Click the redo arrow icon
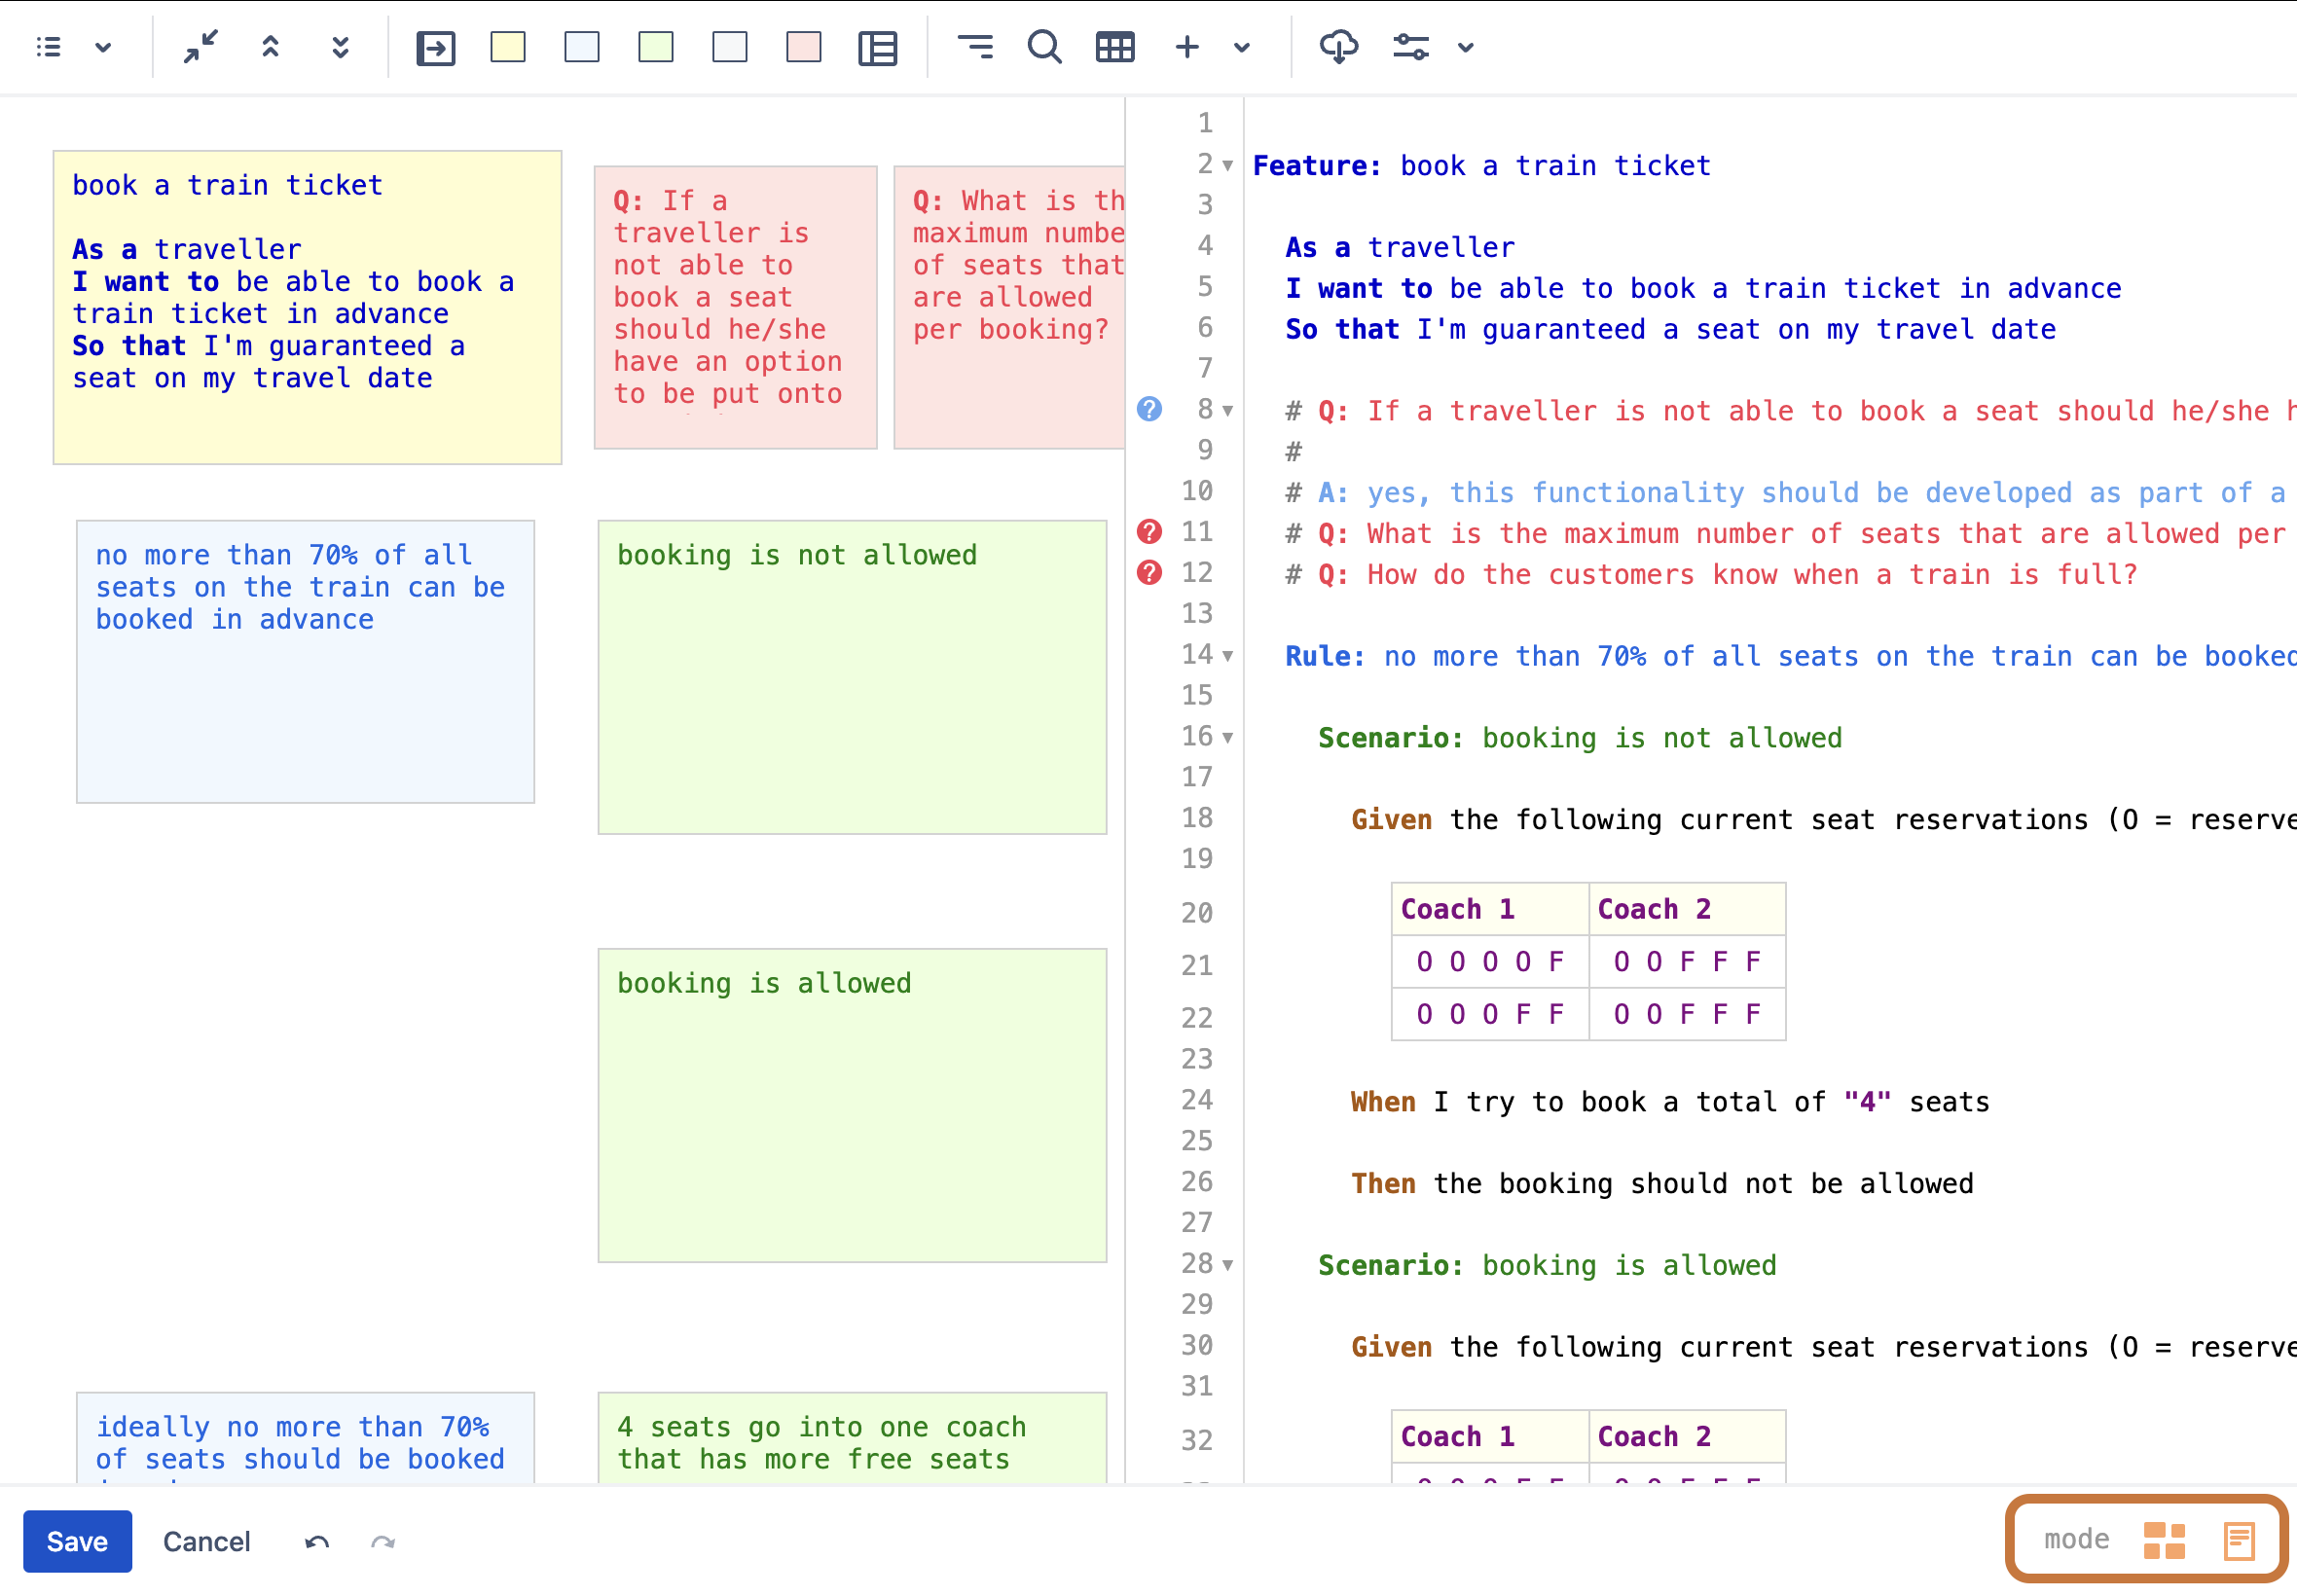 click(383, 1542)
